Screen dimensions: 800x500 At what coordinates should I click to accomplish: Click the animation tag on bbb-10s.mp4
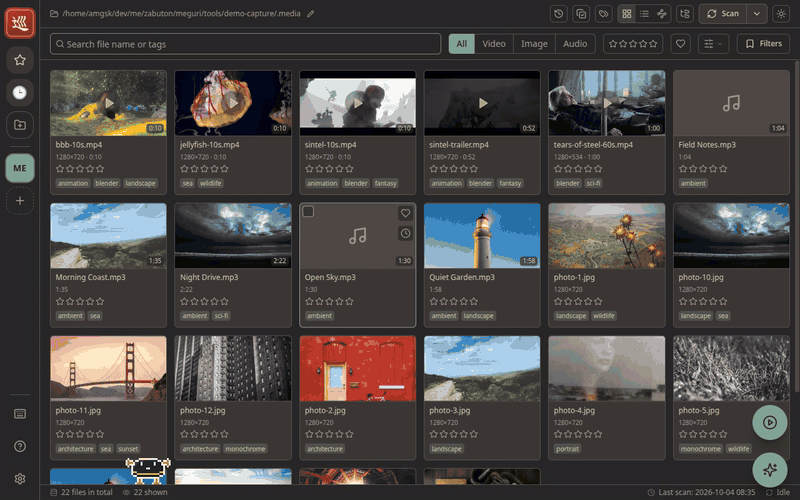(x=73, y=183)
